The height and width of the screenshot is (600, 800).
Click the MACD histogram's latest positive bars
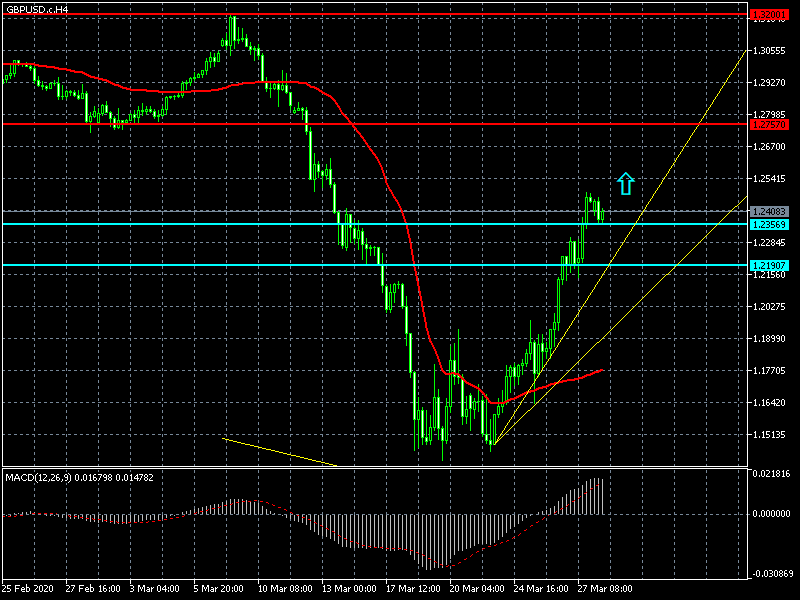[596, 497]
